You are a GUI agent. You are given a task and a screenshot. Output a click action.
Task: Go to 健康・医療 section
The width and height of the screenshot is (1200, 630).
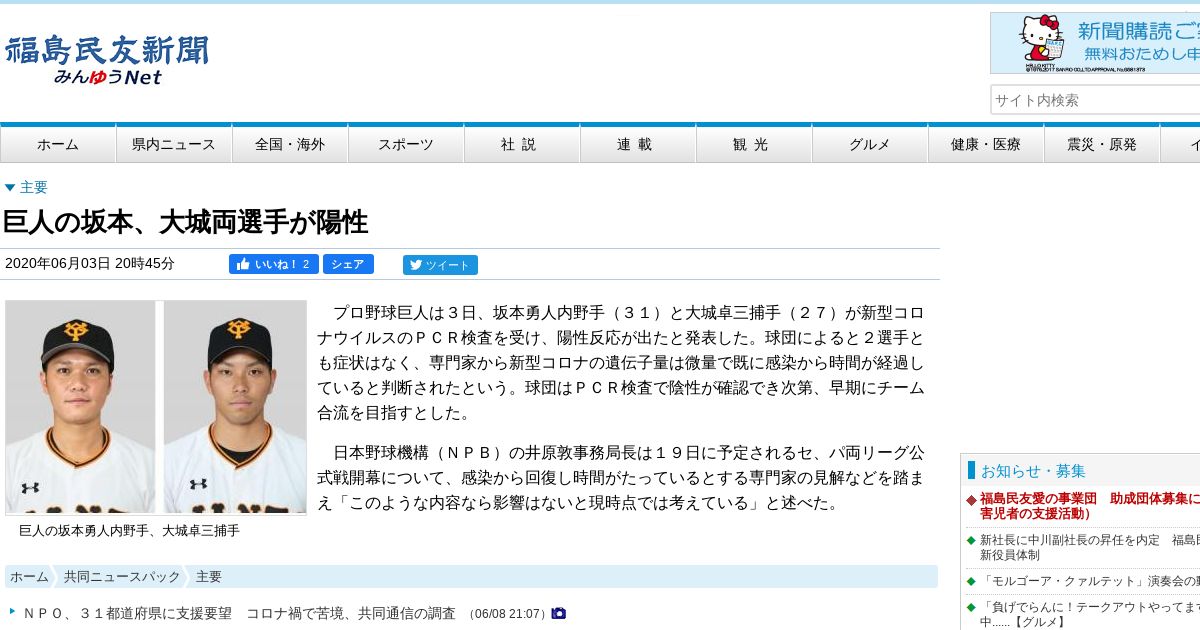pyautogui.click(x=986, y=144)
